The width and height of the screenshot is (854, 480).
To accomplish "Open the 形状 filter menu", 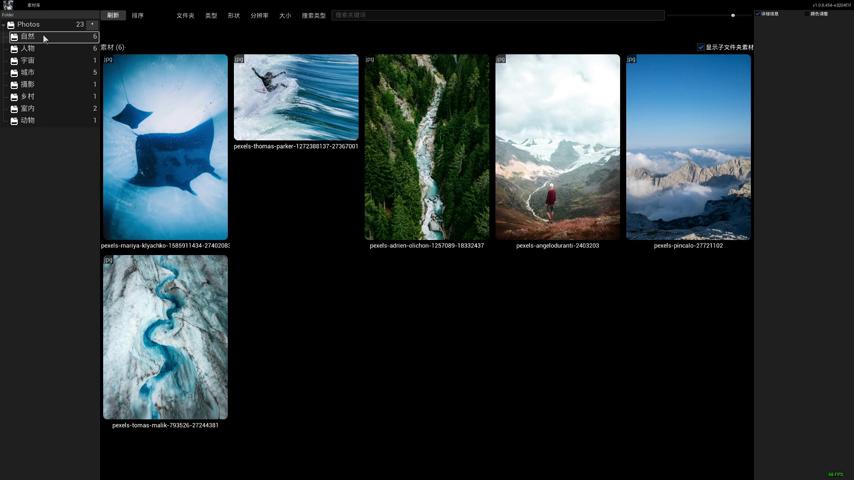I will pos(234,16).
